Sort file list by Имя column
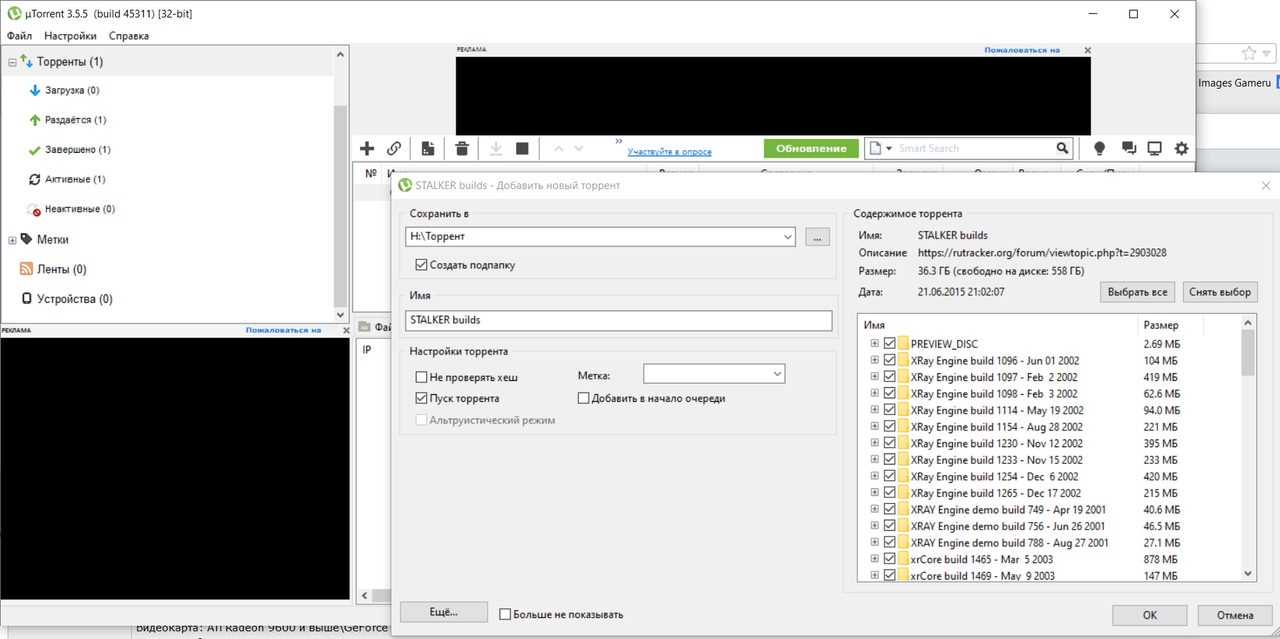The image size is (1280, 639). [998, 325]
